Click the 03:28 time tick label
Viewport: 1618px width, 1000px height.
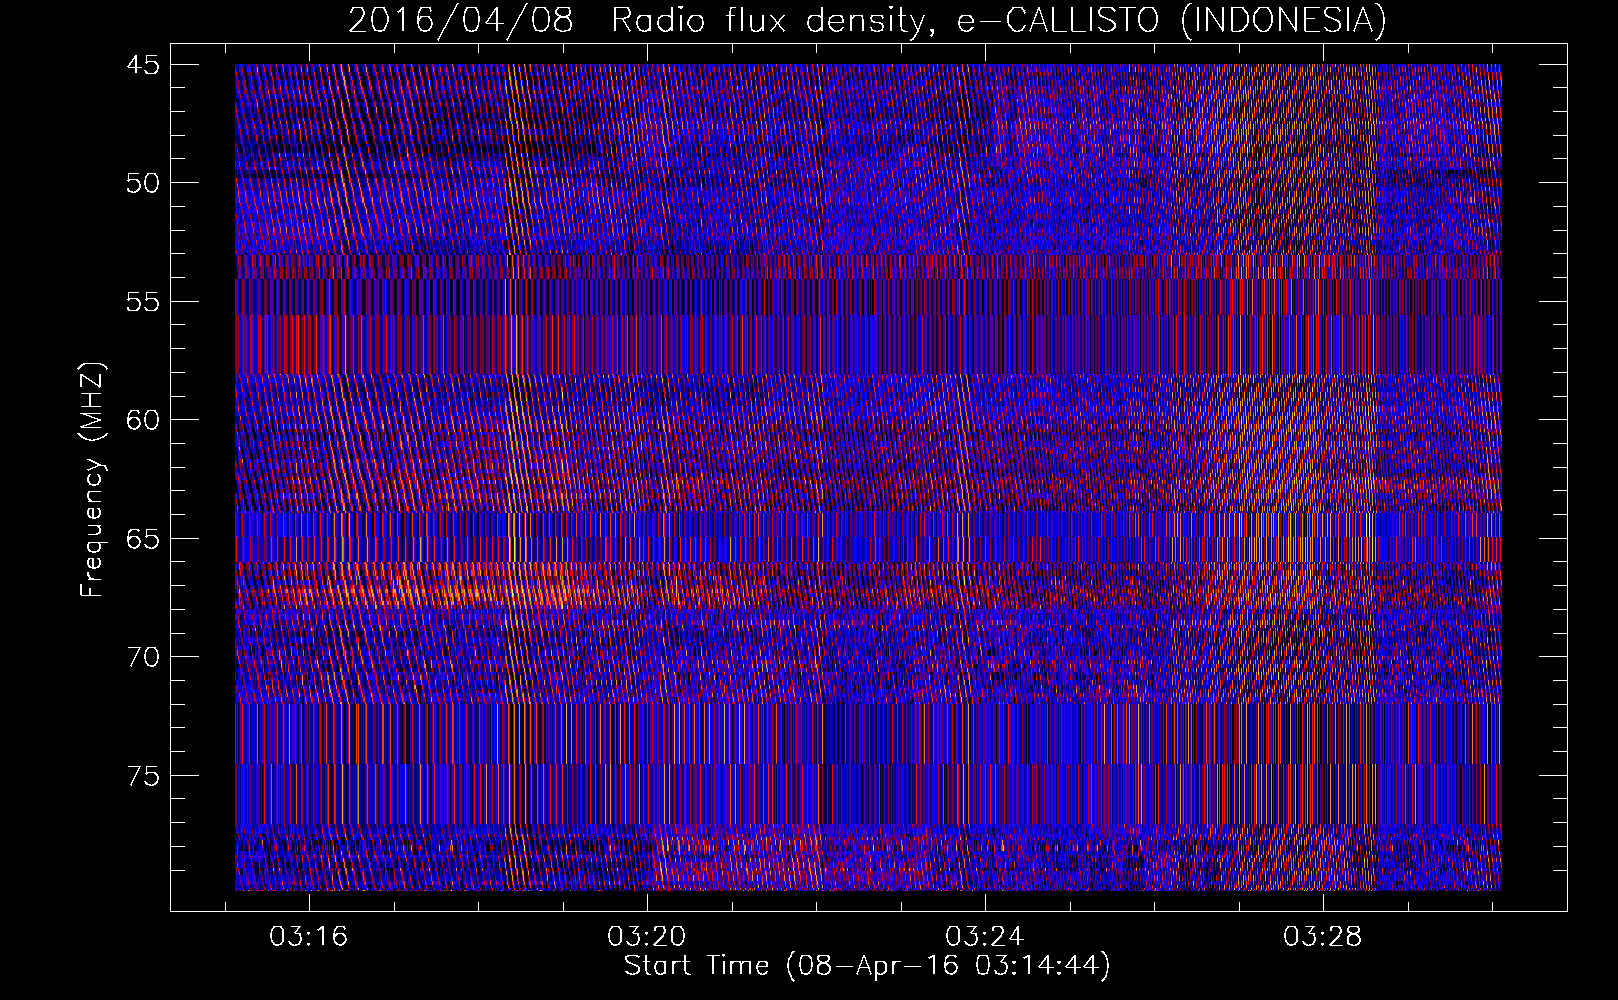point(1323,937)
